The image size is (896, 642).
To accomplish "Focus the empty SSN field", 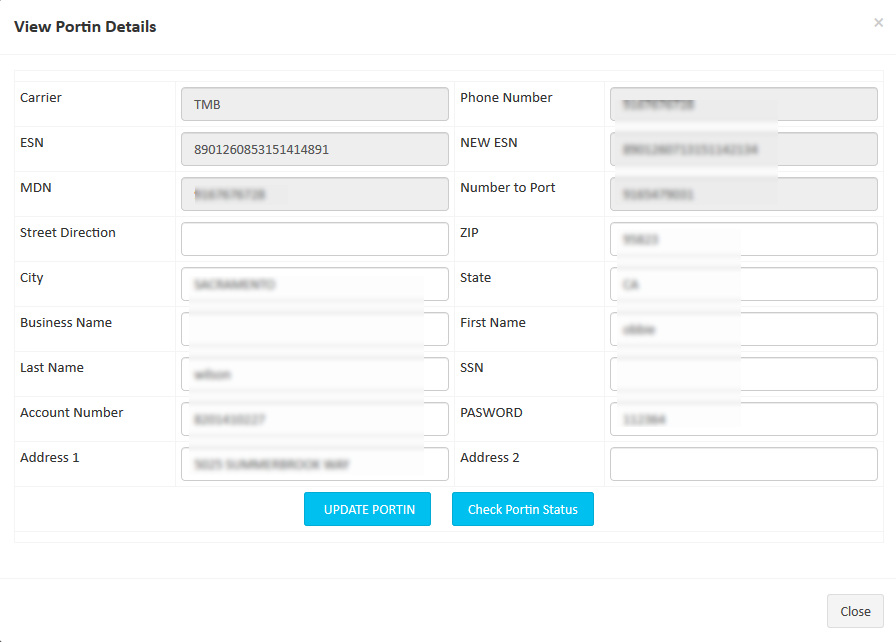I will [x=744, y=374].
